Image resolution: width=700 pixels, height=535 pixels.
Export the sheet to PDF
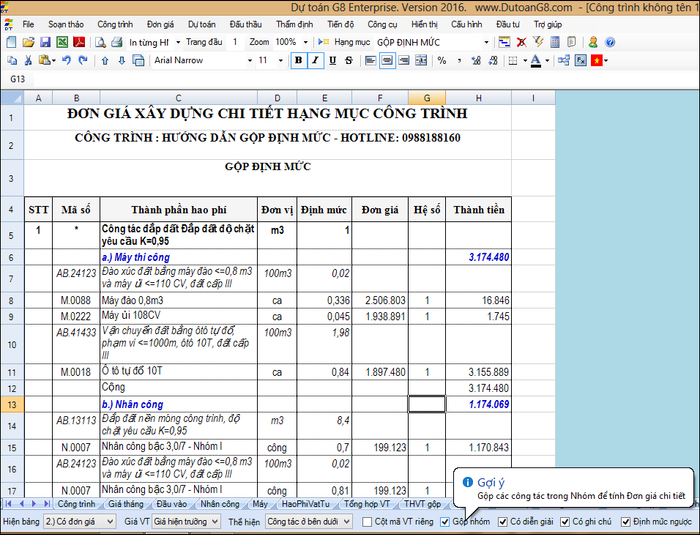point(78,43)
